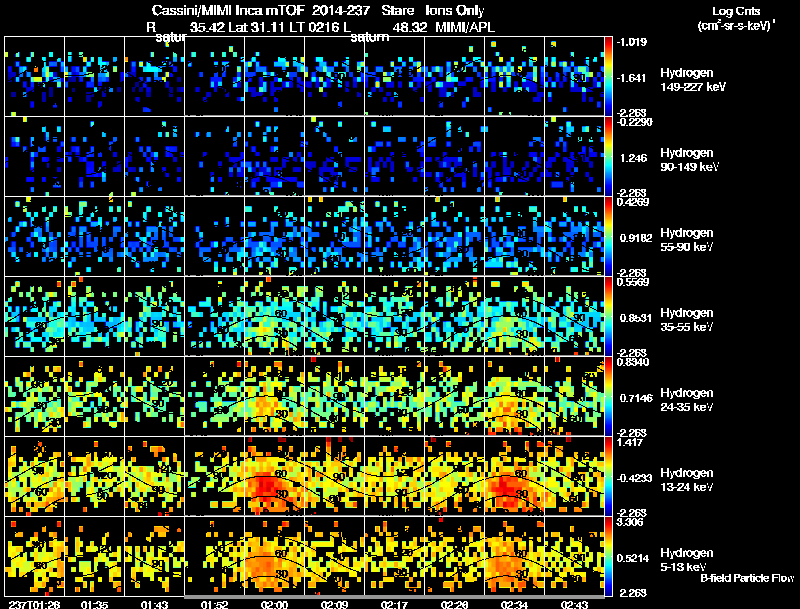Click the color scale bar for 90-149 keV row

[x=608, y=156]
